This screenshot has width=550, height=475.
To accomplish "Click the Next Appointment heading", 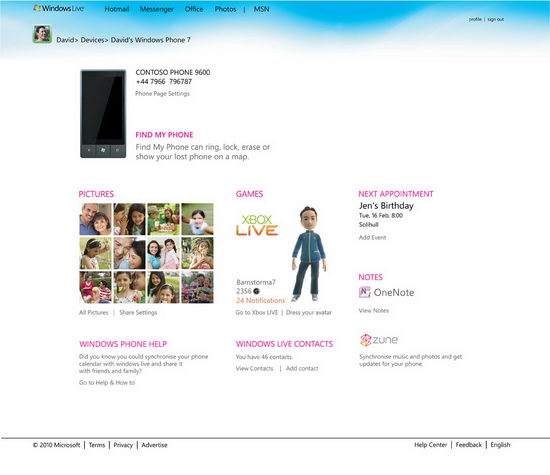I will coord(396,194).
